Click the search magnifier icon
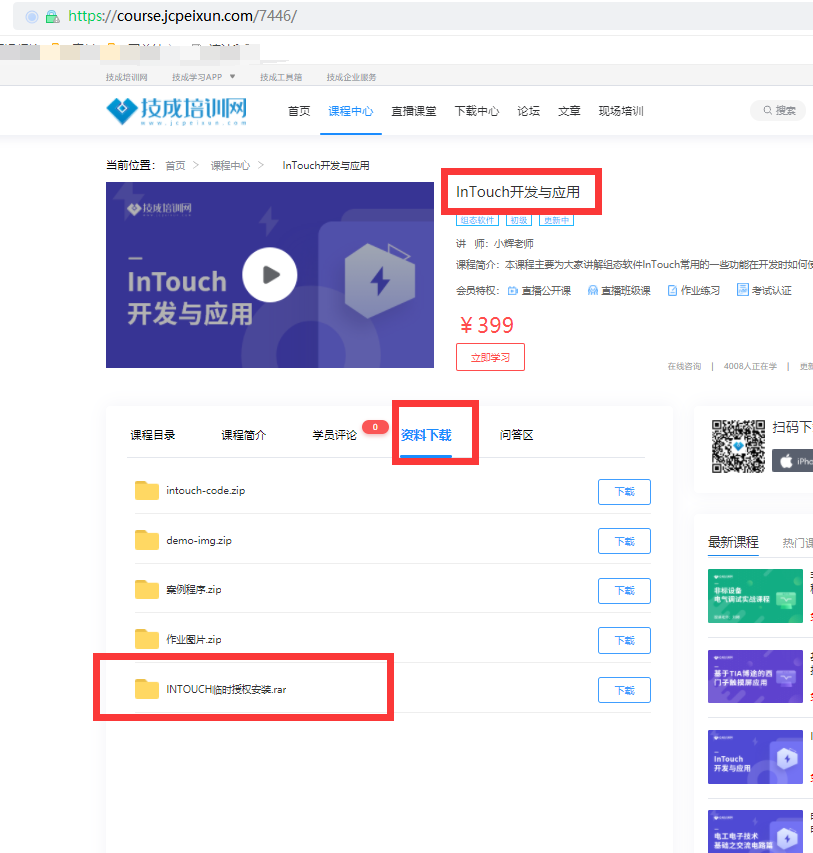Image resolution: width=813 pixels, height=853 pixels. pyautogui.click(x=767, y=110)
